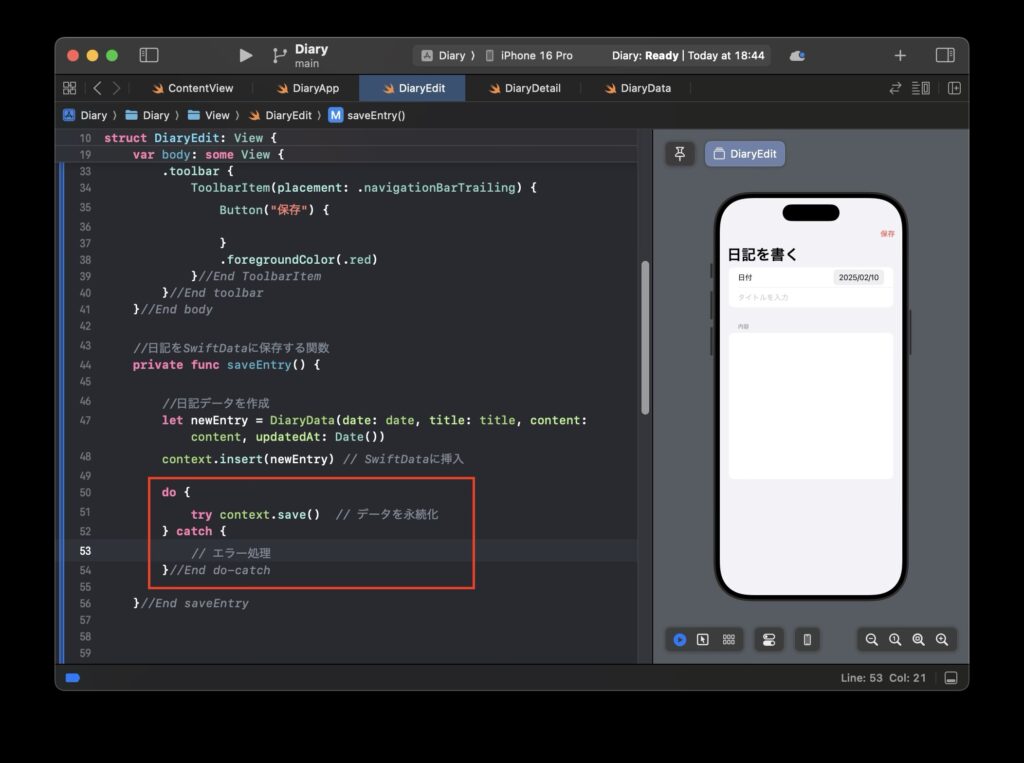This screenshot has height=763, width=1024.
Task: Click Diary project in breadcrumb
Action: point(86,116)
